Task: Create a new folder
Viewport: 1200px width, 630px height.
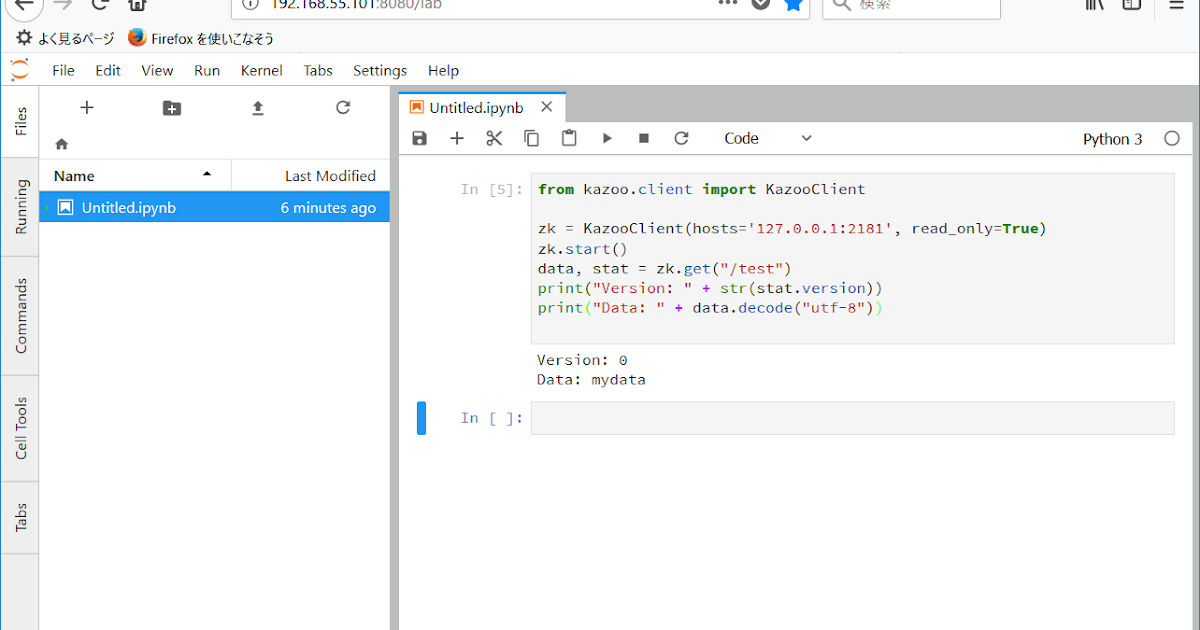Action: click(x=171, y=107)
